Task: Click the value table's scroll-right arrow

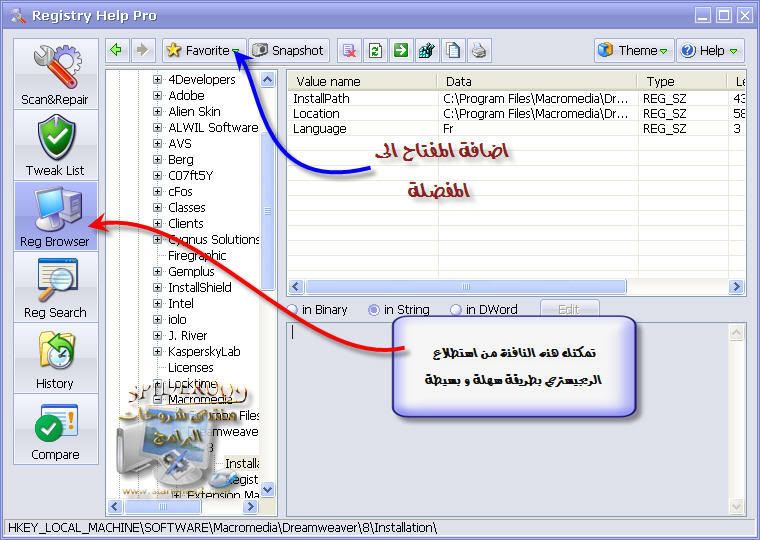Action: point(736,286)
